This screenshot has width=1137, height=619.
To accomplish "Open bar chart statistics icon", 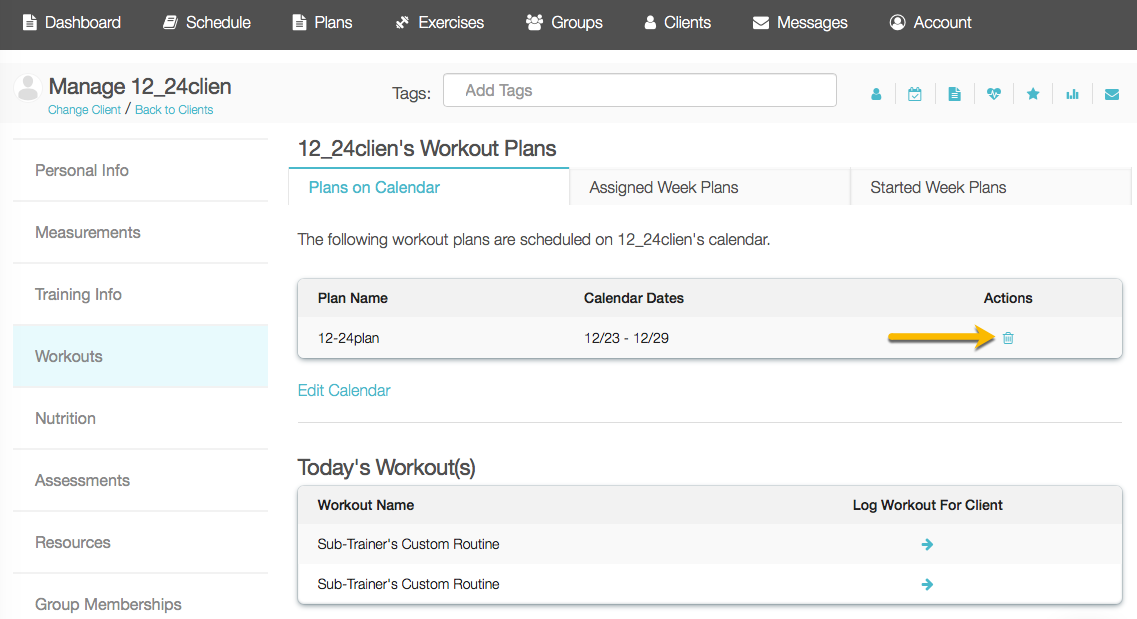I will 1072,94.
